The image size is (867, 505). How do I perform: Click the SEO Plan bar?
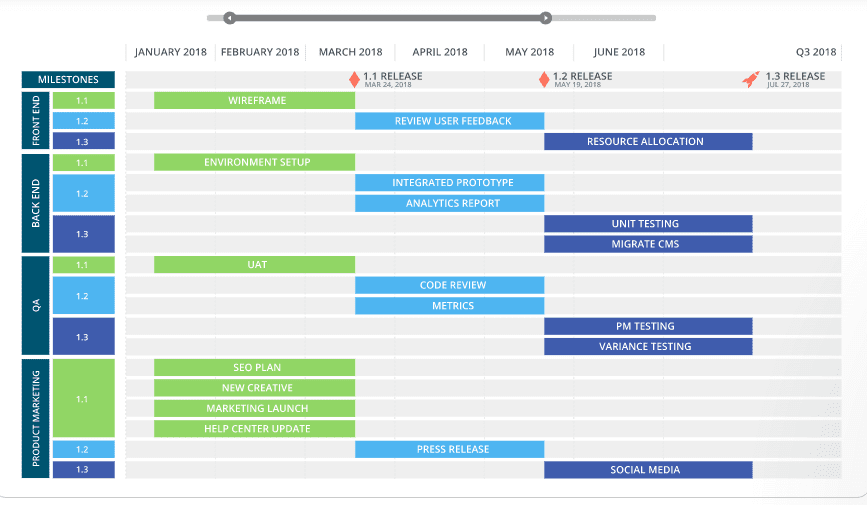pos(254,367)
